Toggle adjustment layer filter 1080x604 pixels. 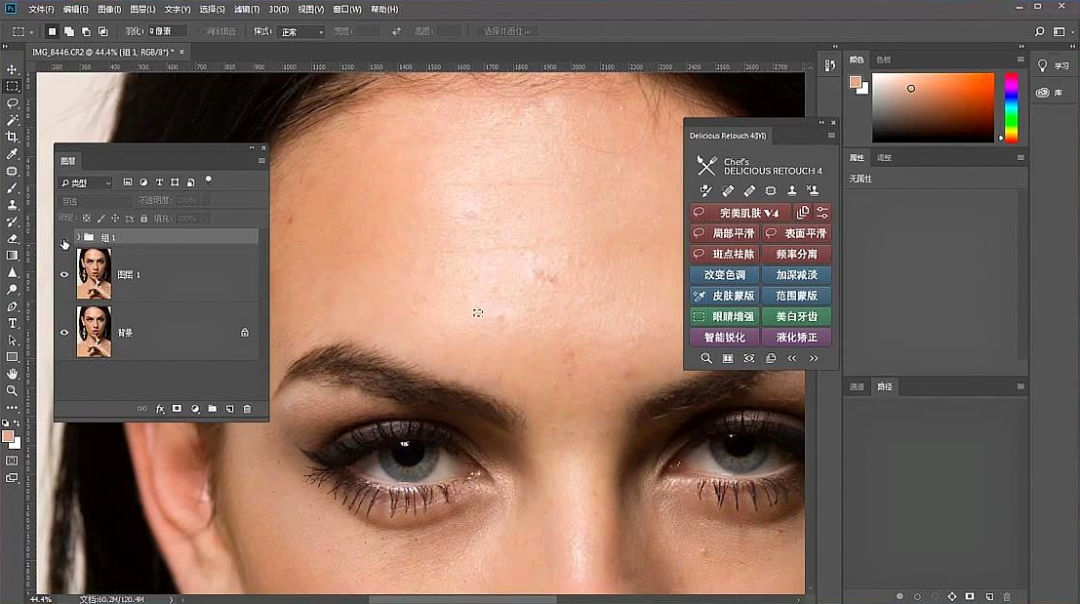tap(143, 183)
